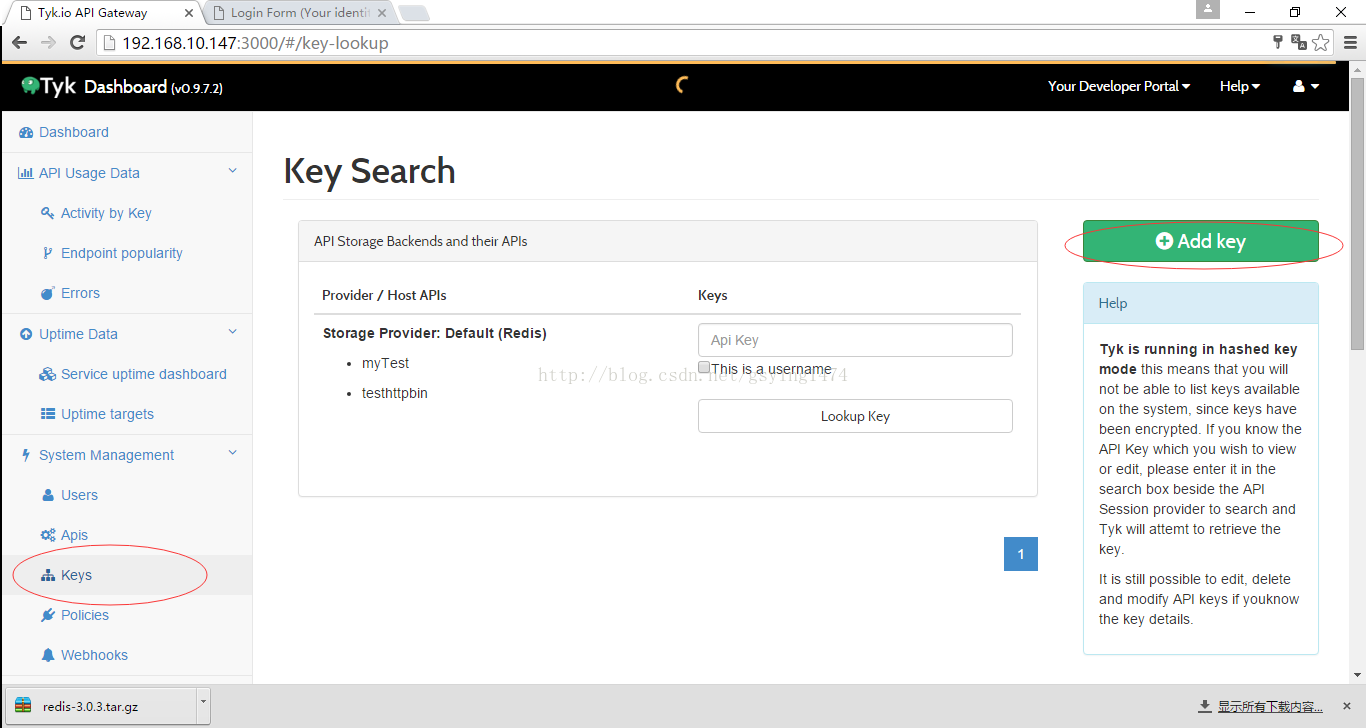Screen dimensions: 1366x728
Task: Click the "Provider / Host APIs" column header
Action: 384,295
